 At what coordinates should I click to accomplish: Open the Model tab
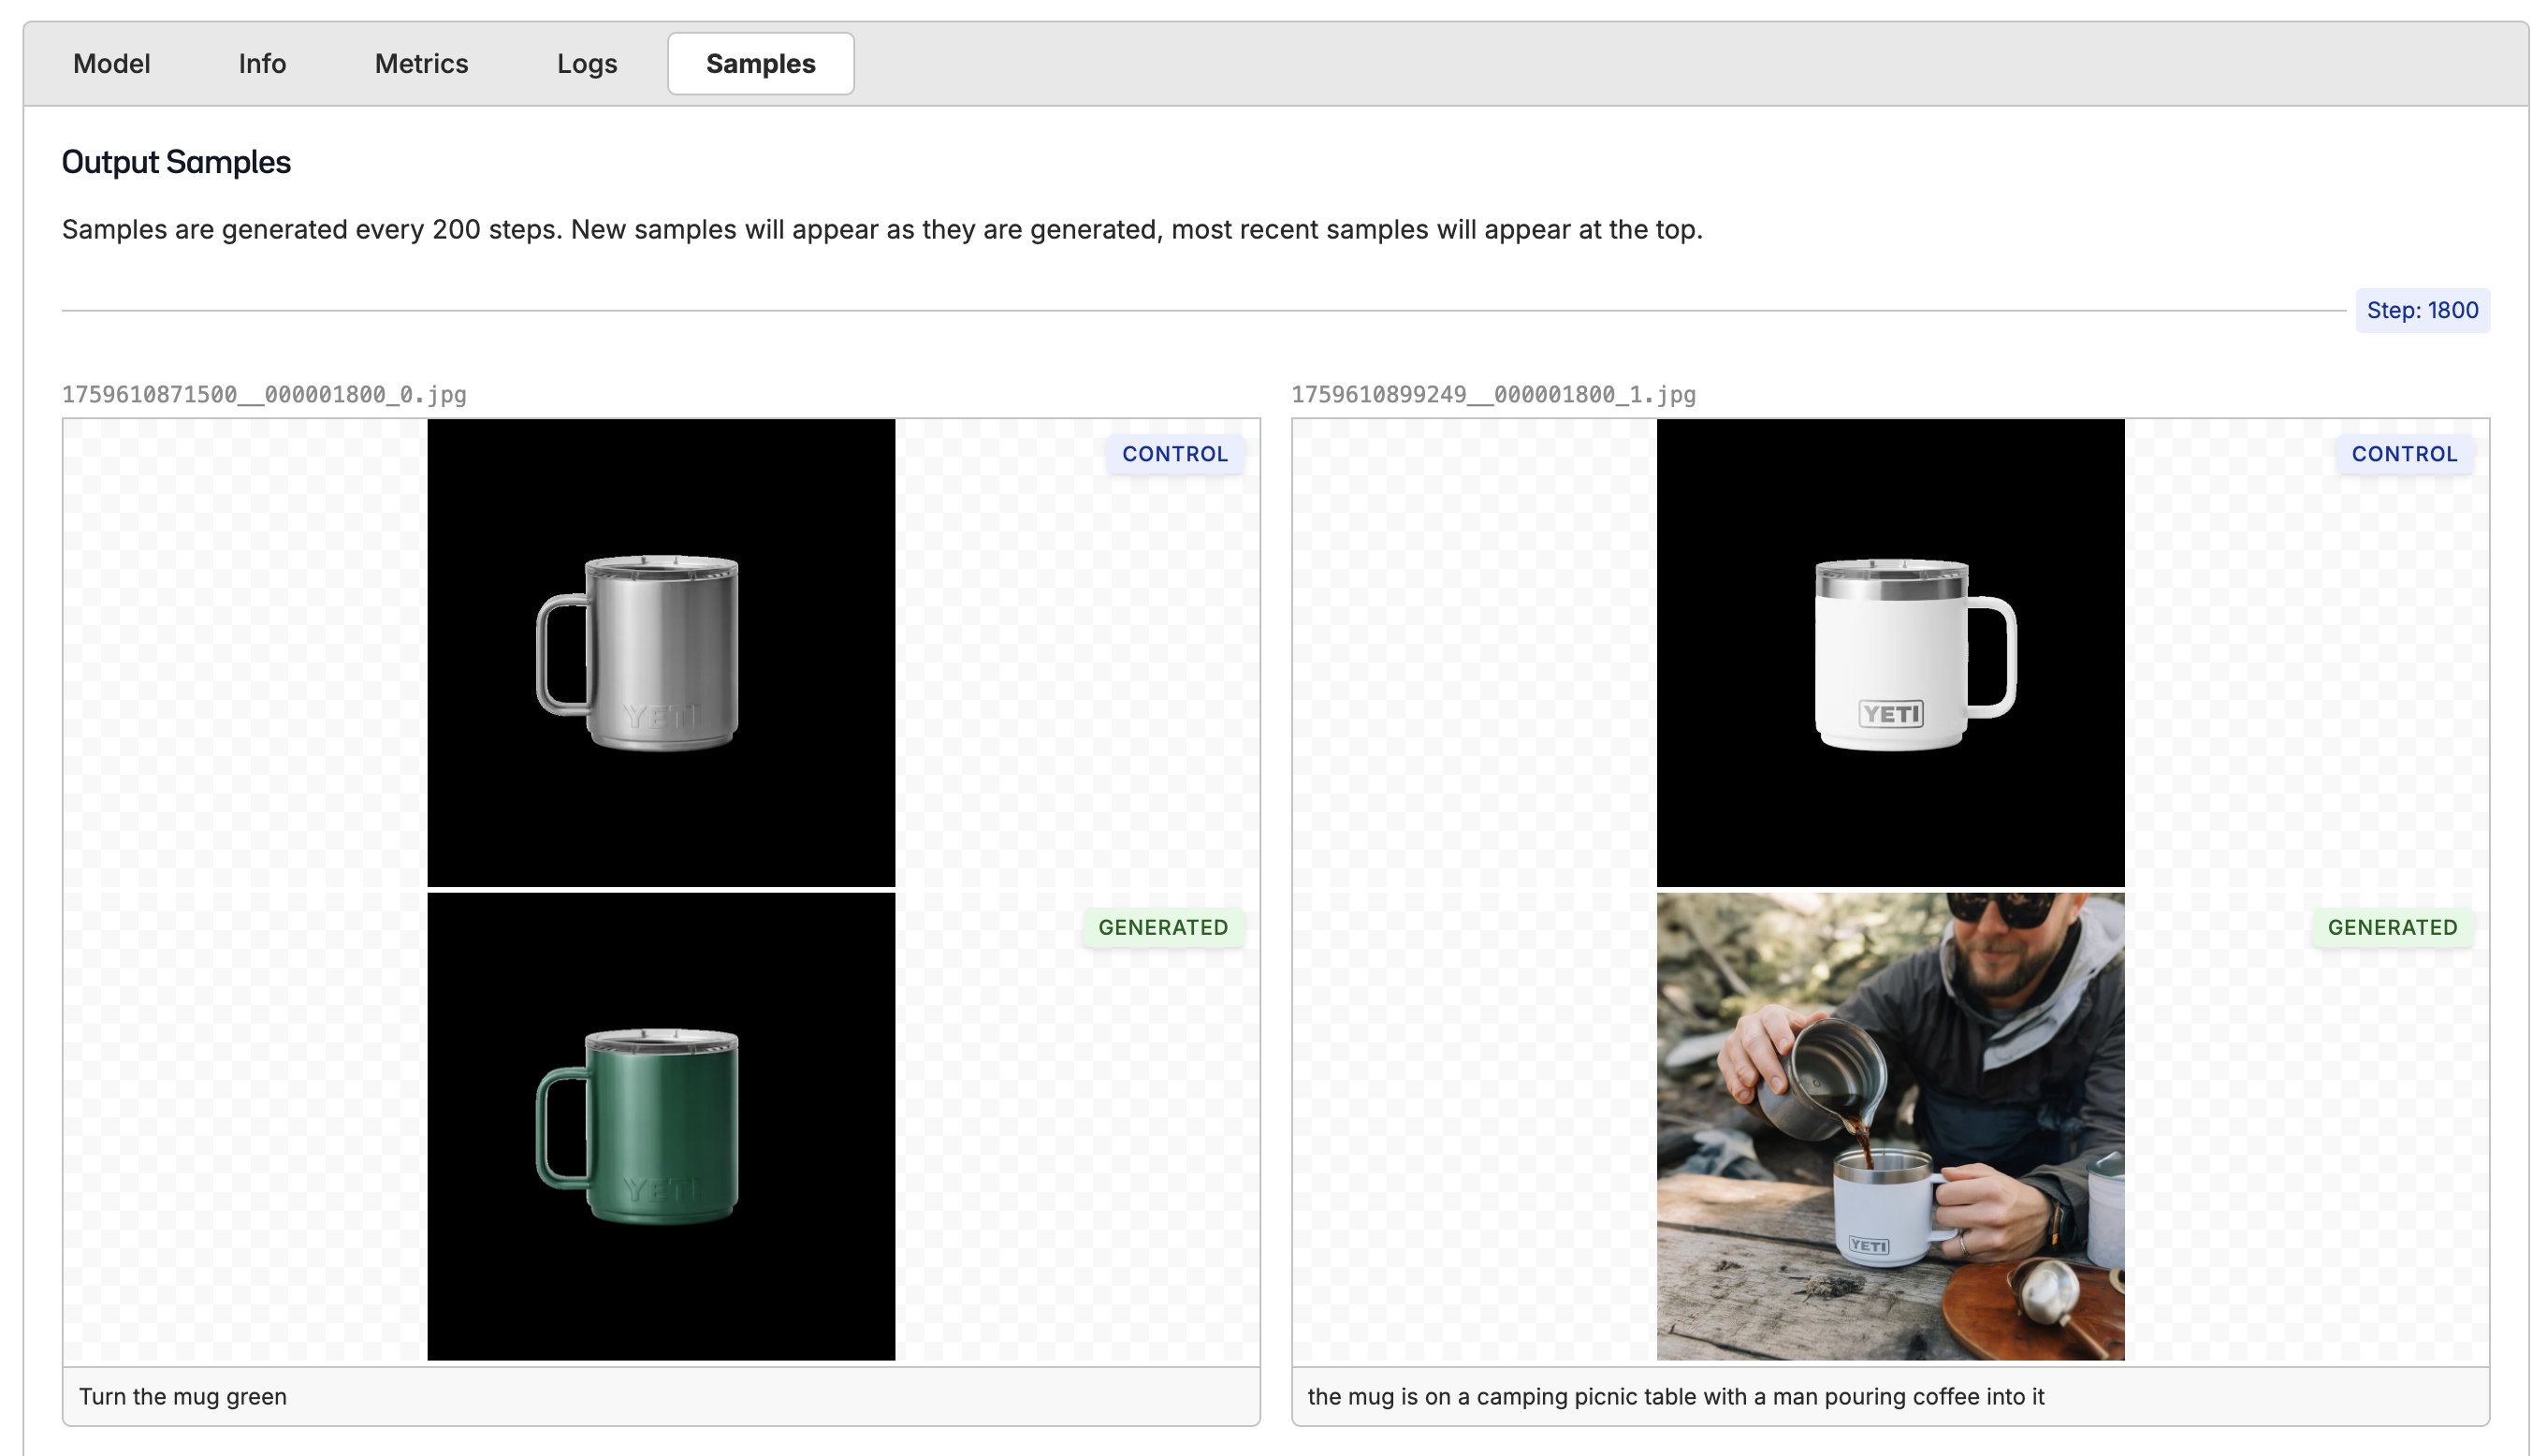click(111, 64)
